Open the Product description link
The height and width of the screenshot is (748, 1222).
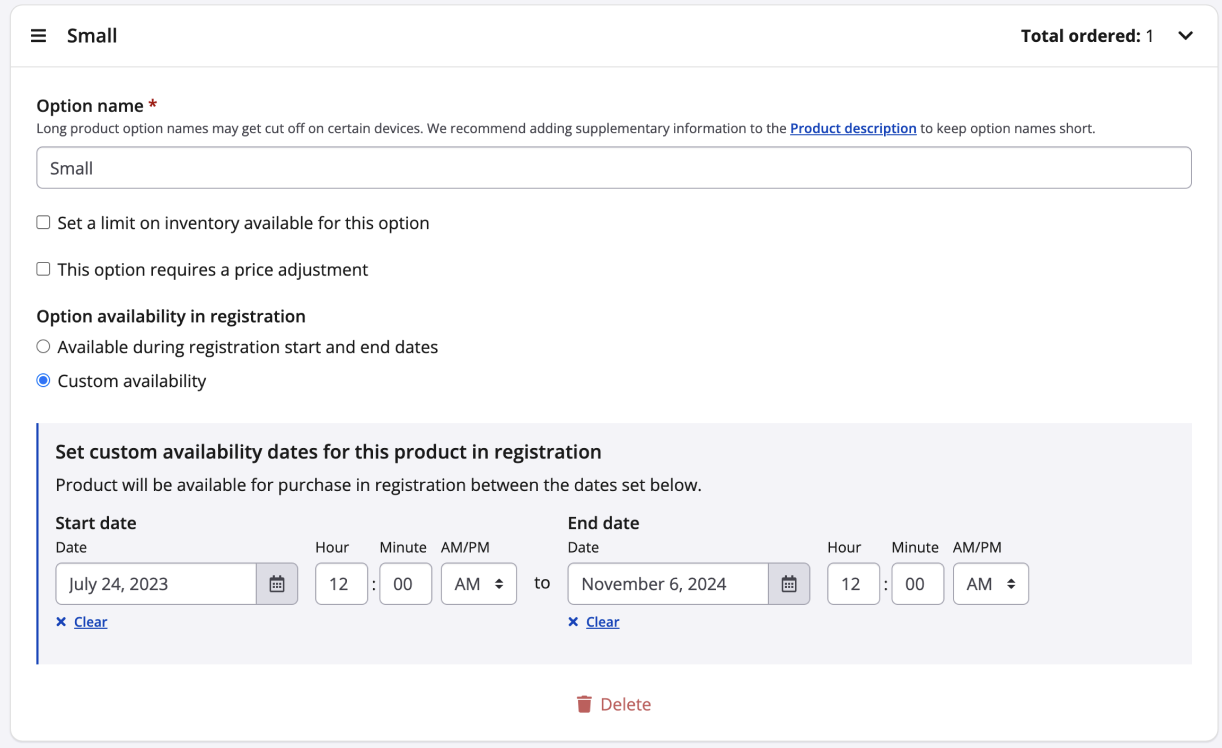click(x=853, y=128)
